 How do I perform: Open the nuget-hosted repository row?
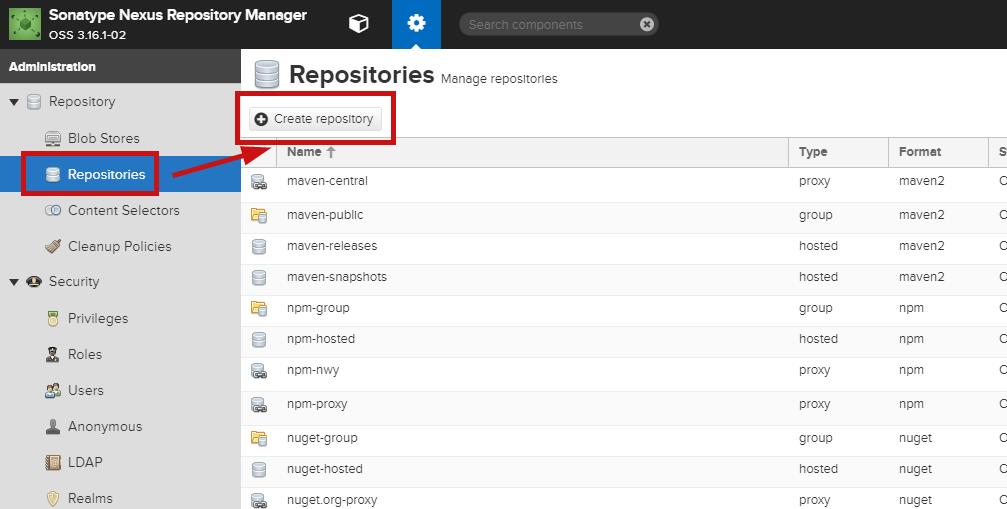[x=624, y=470]
